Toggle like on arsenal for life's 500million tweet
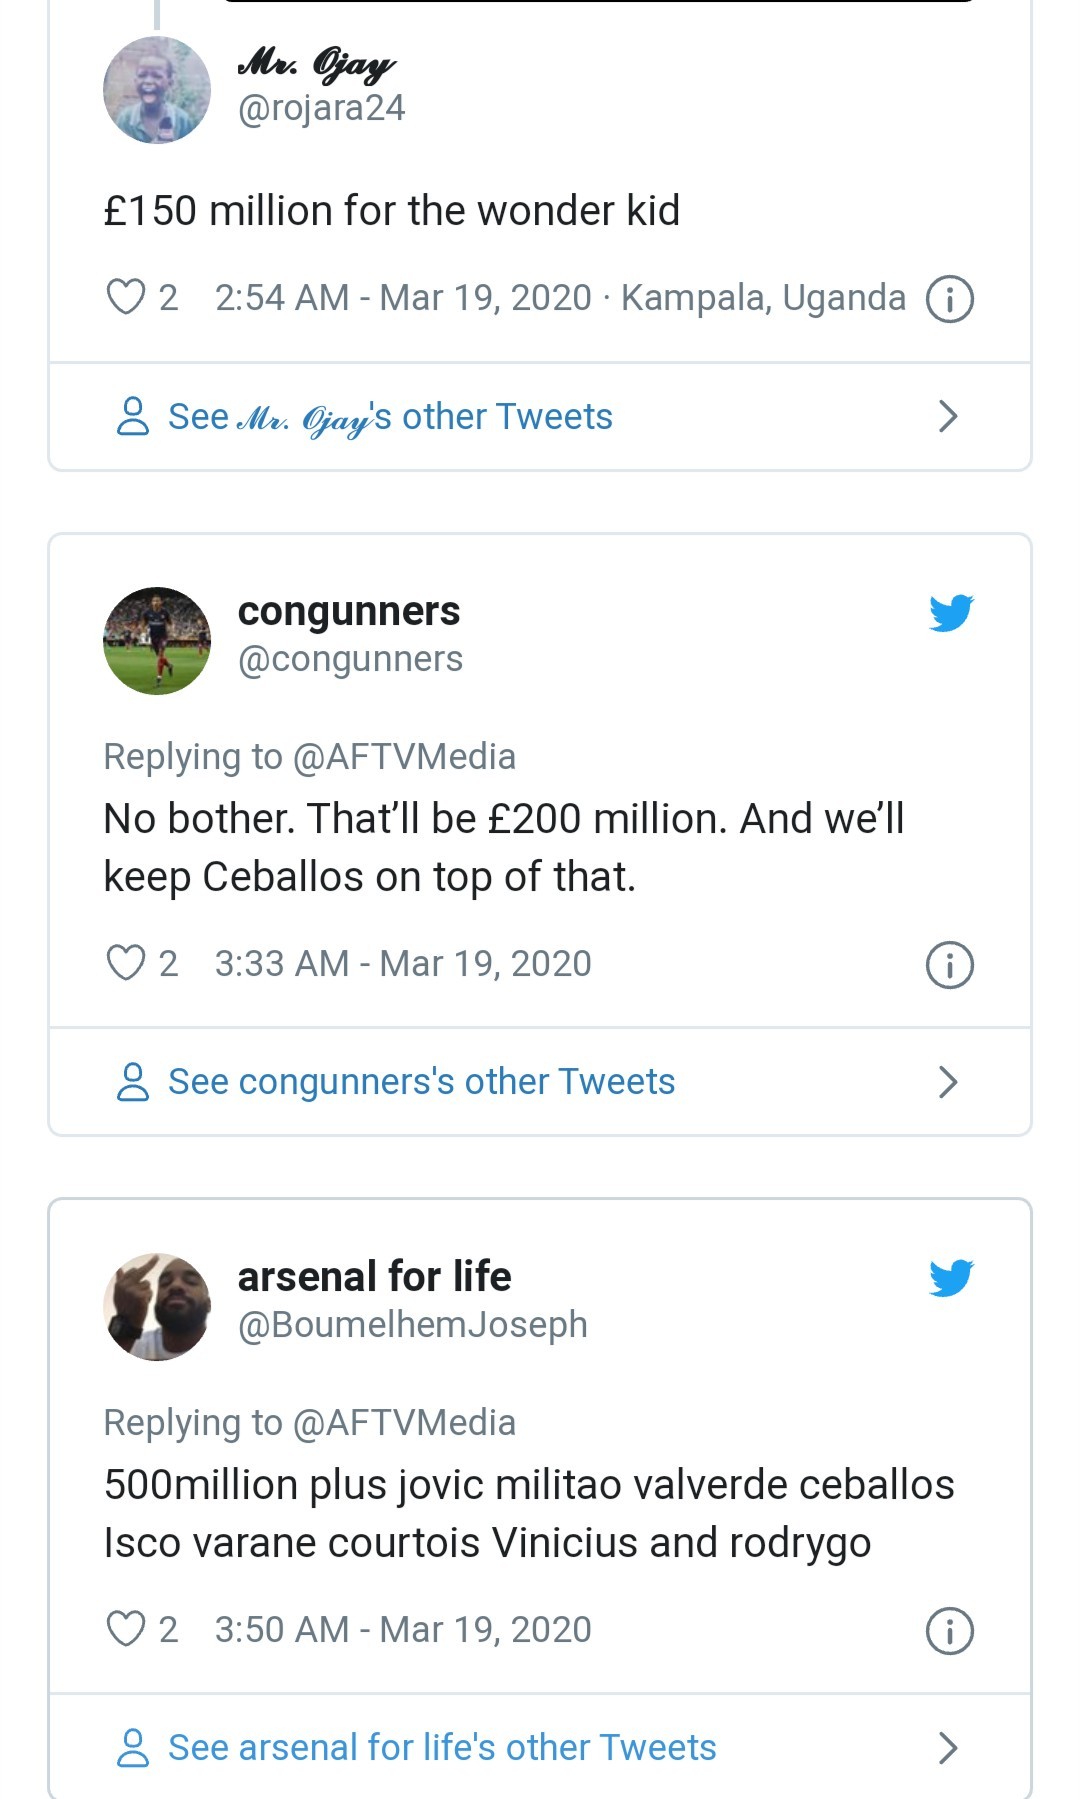 [x=128, y=1628]
